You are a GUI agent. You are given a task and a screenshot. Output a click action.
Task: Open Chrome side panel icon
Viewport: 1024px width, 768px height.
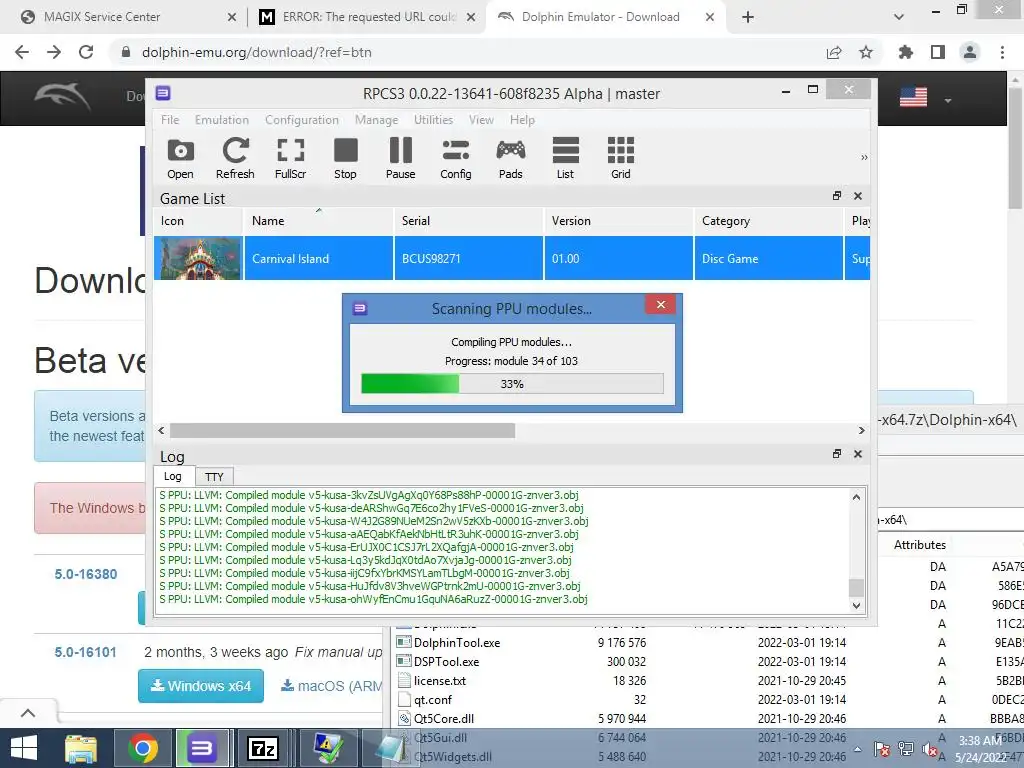click(938, 52)
